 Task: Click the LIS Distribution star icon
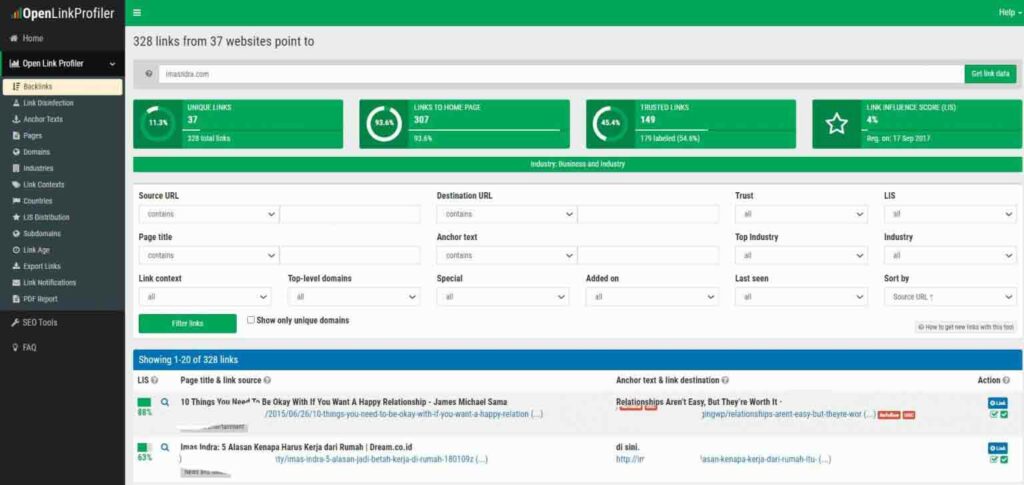pos(16,217)
